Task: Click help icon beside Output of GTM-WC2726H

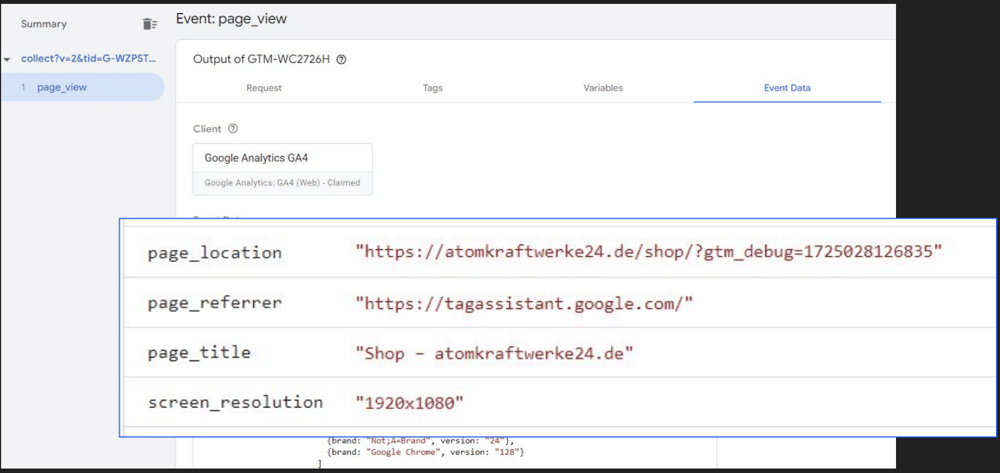Action: tap(342, 60)
